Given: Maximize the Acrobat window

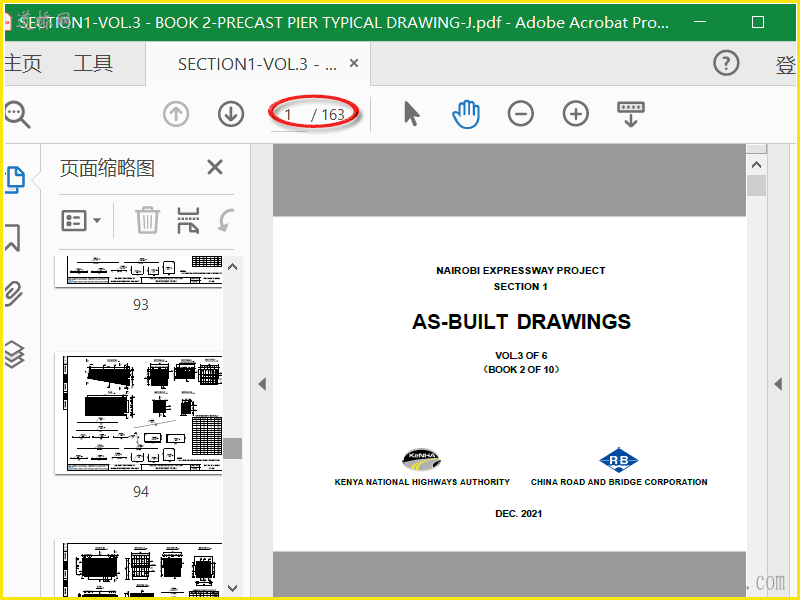Looking at the screenshot, I should click(758, 22).
